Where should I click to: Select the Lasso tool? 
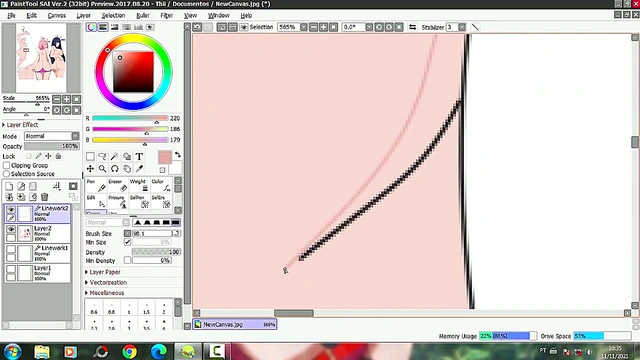coord(102,156)
